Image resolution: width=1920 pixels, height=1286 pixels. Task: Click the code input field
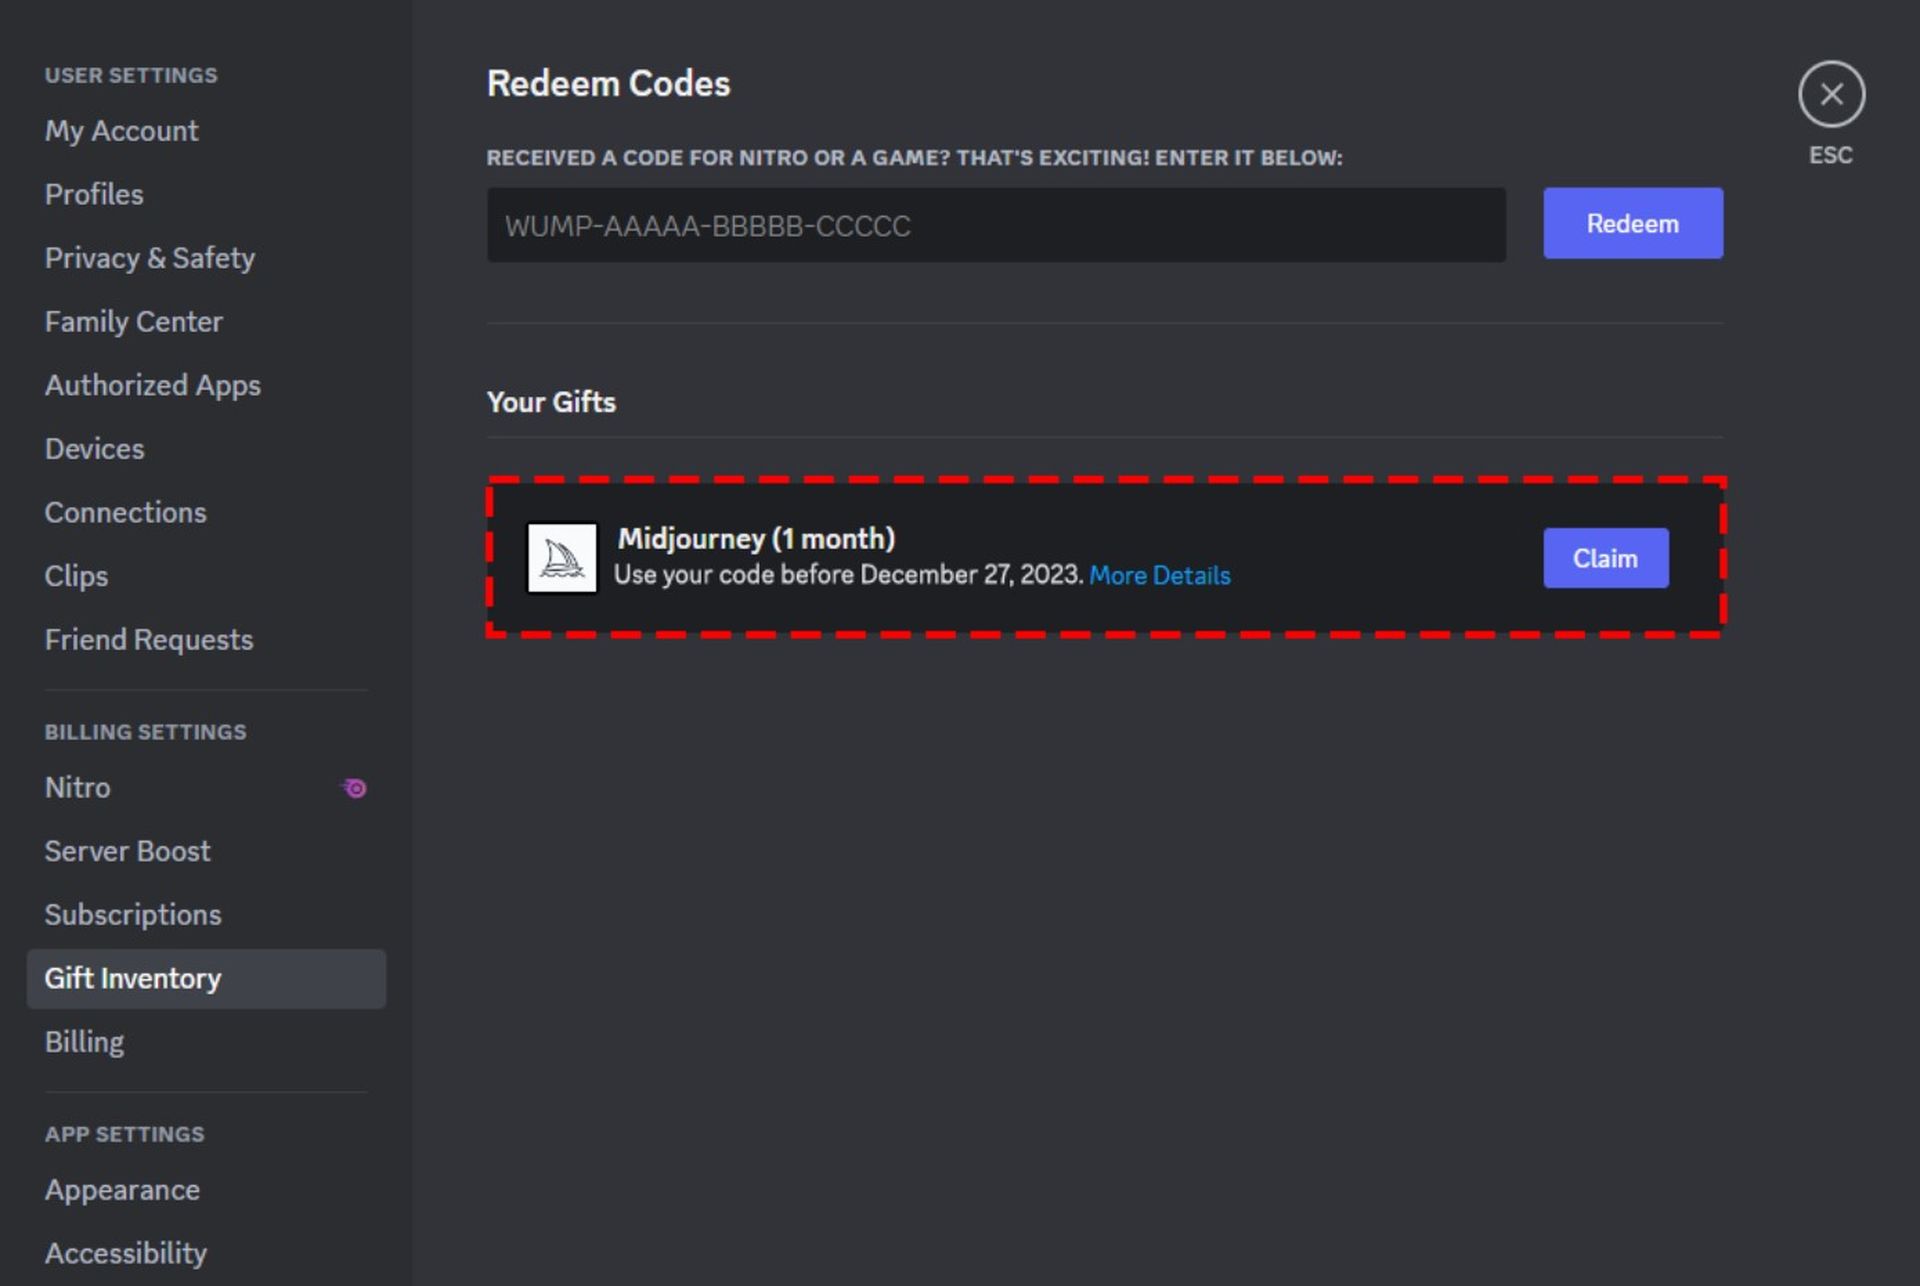click(x=996, y=224)
